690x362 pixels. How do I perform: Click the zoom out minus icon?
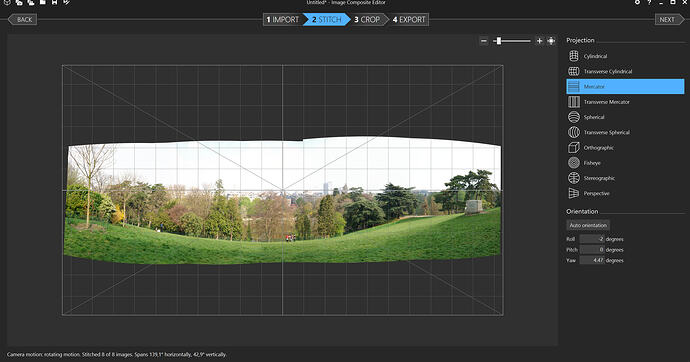click(484, 41)
